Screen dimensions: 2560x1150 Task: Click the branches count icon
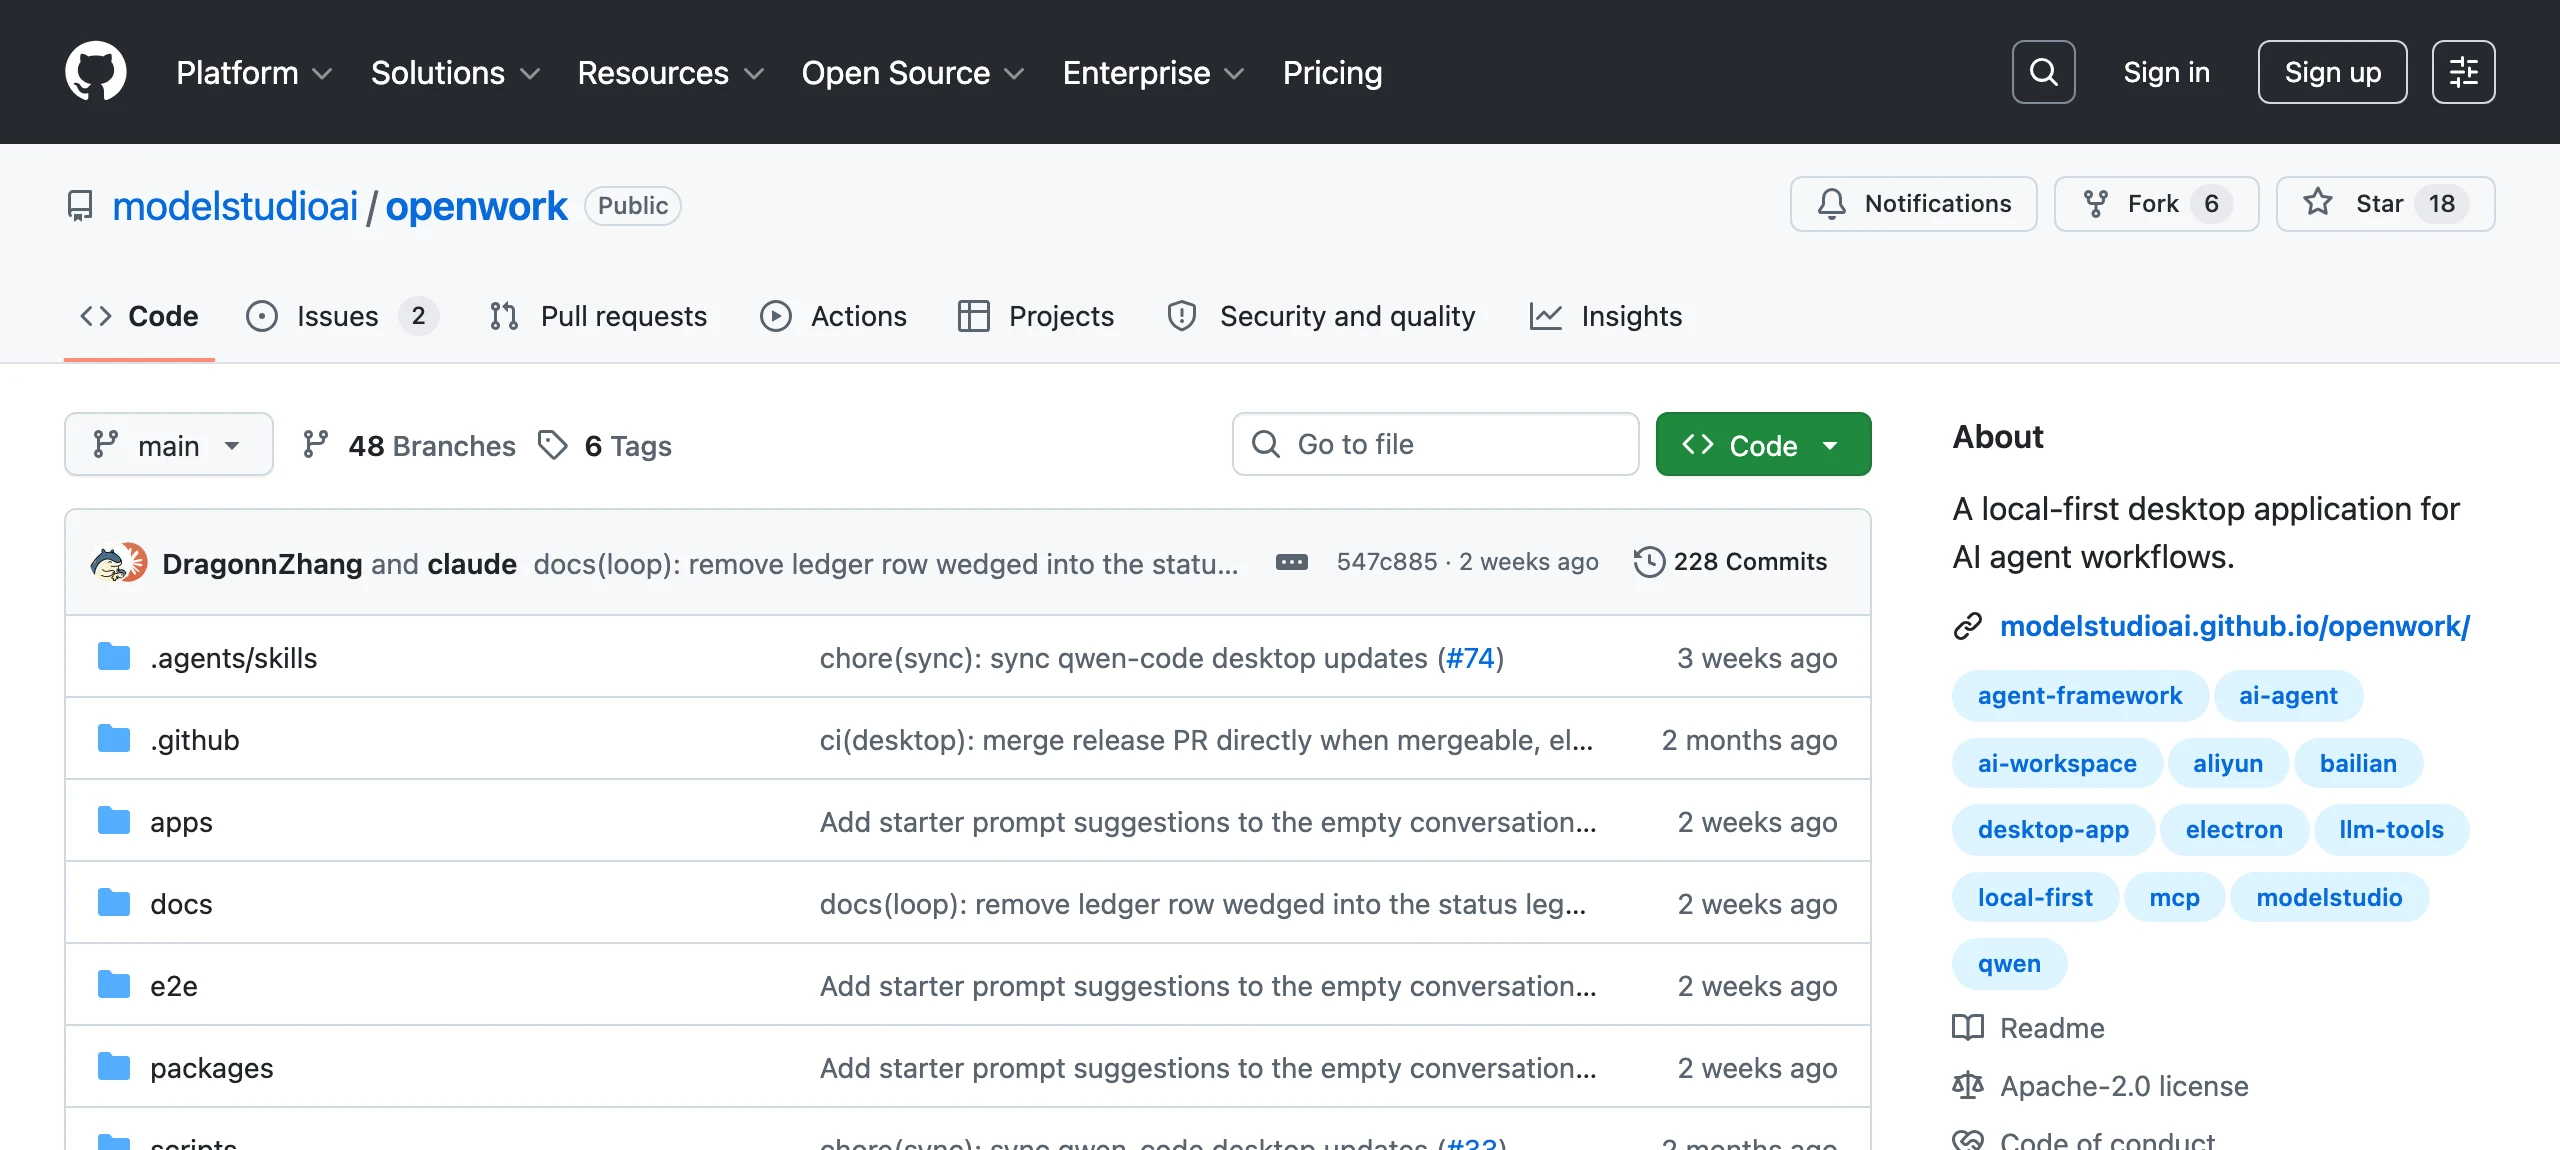[x=315, y=445]
